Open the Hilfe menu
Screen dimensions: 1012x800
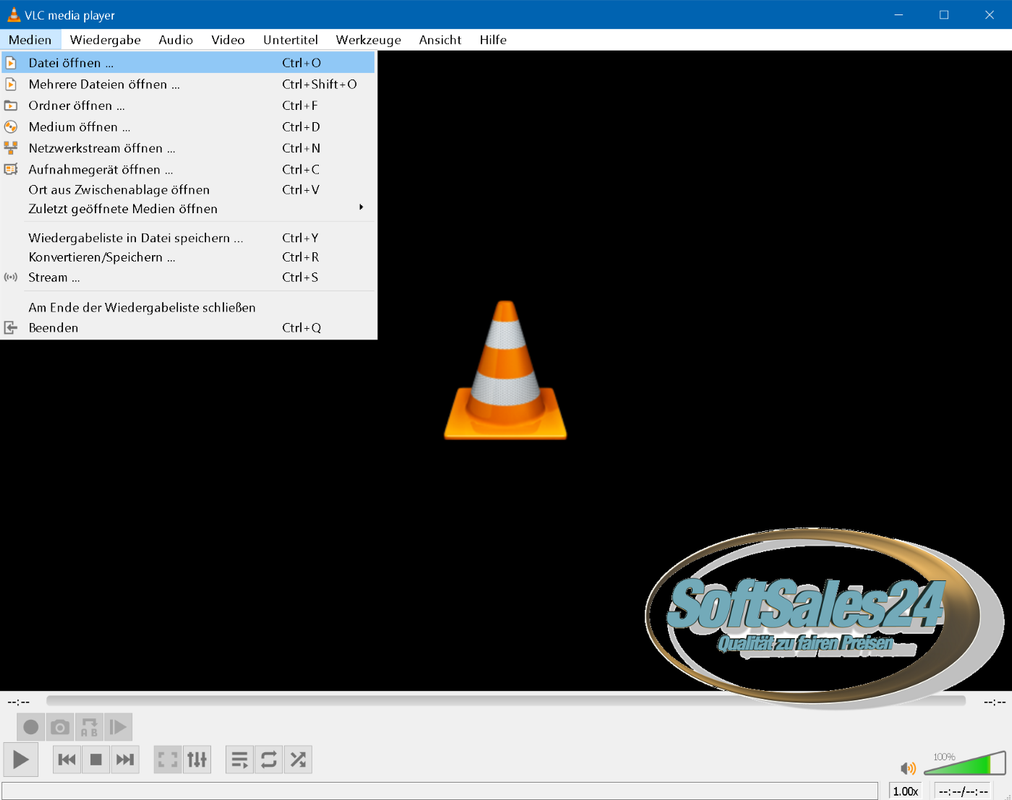coord(492,39)
